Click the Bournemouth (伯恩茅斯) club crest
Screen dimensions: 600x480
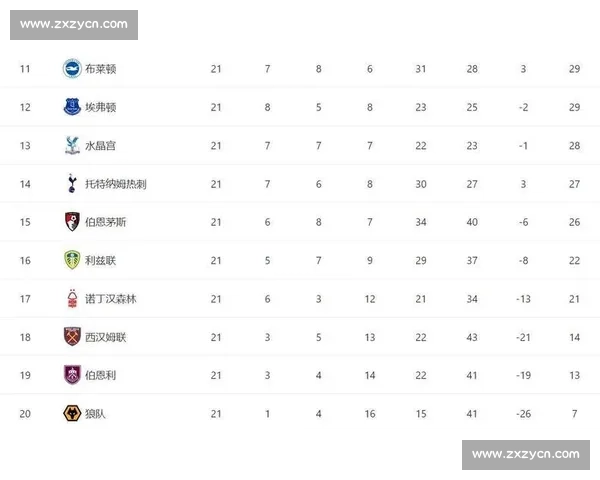pos(72,222)
